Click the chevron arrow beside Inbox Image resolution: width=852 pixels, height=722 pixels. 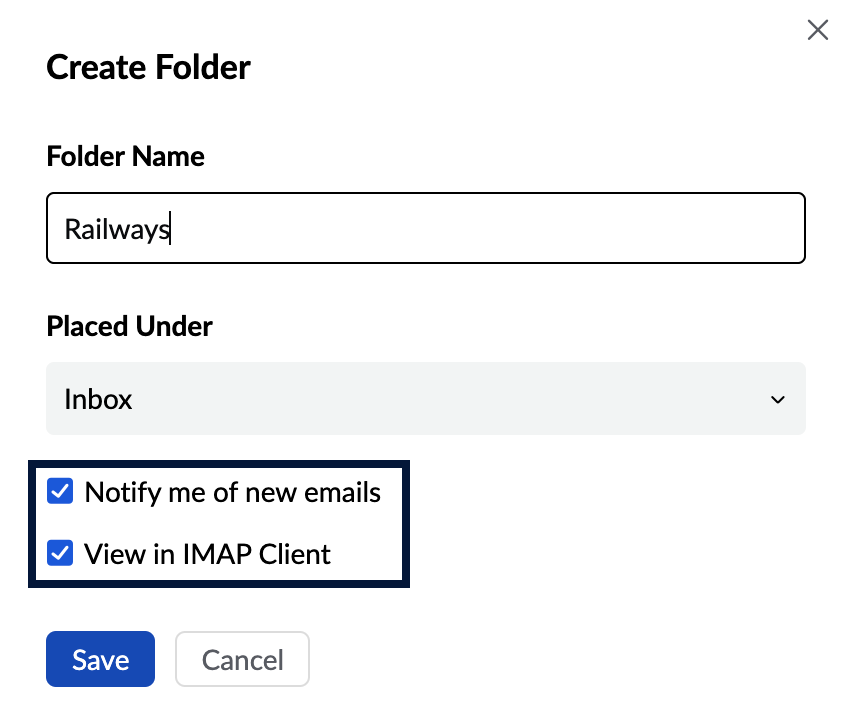point(778,400)
